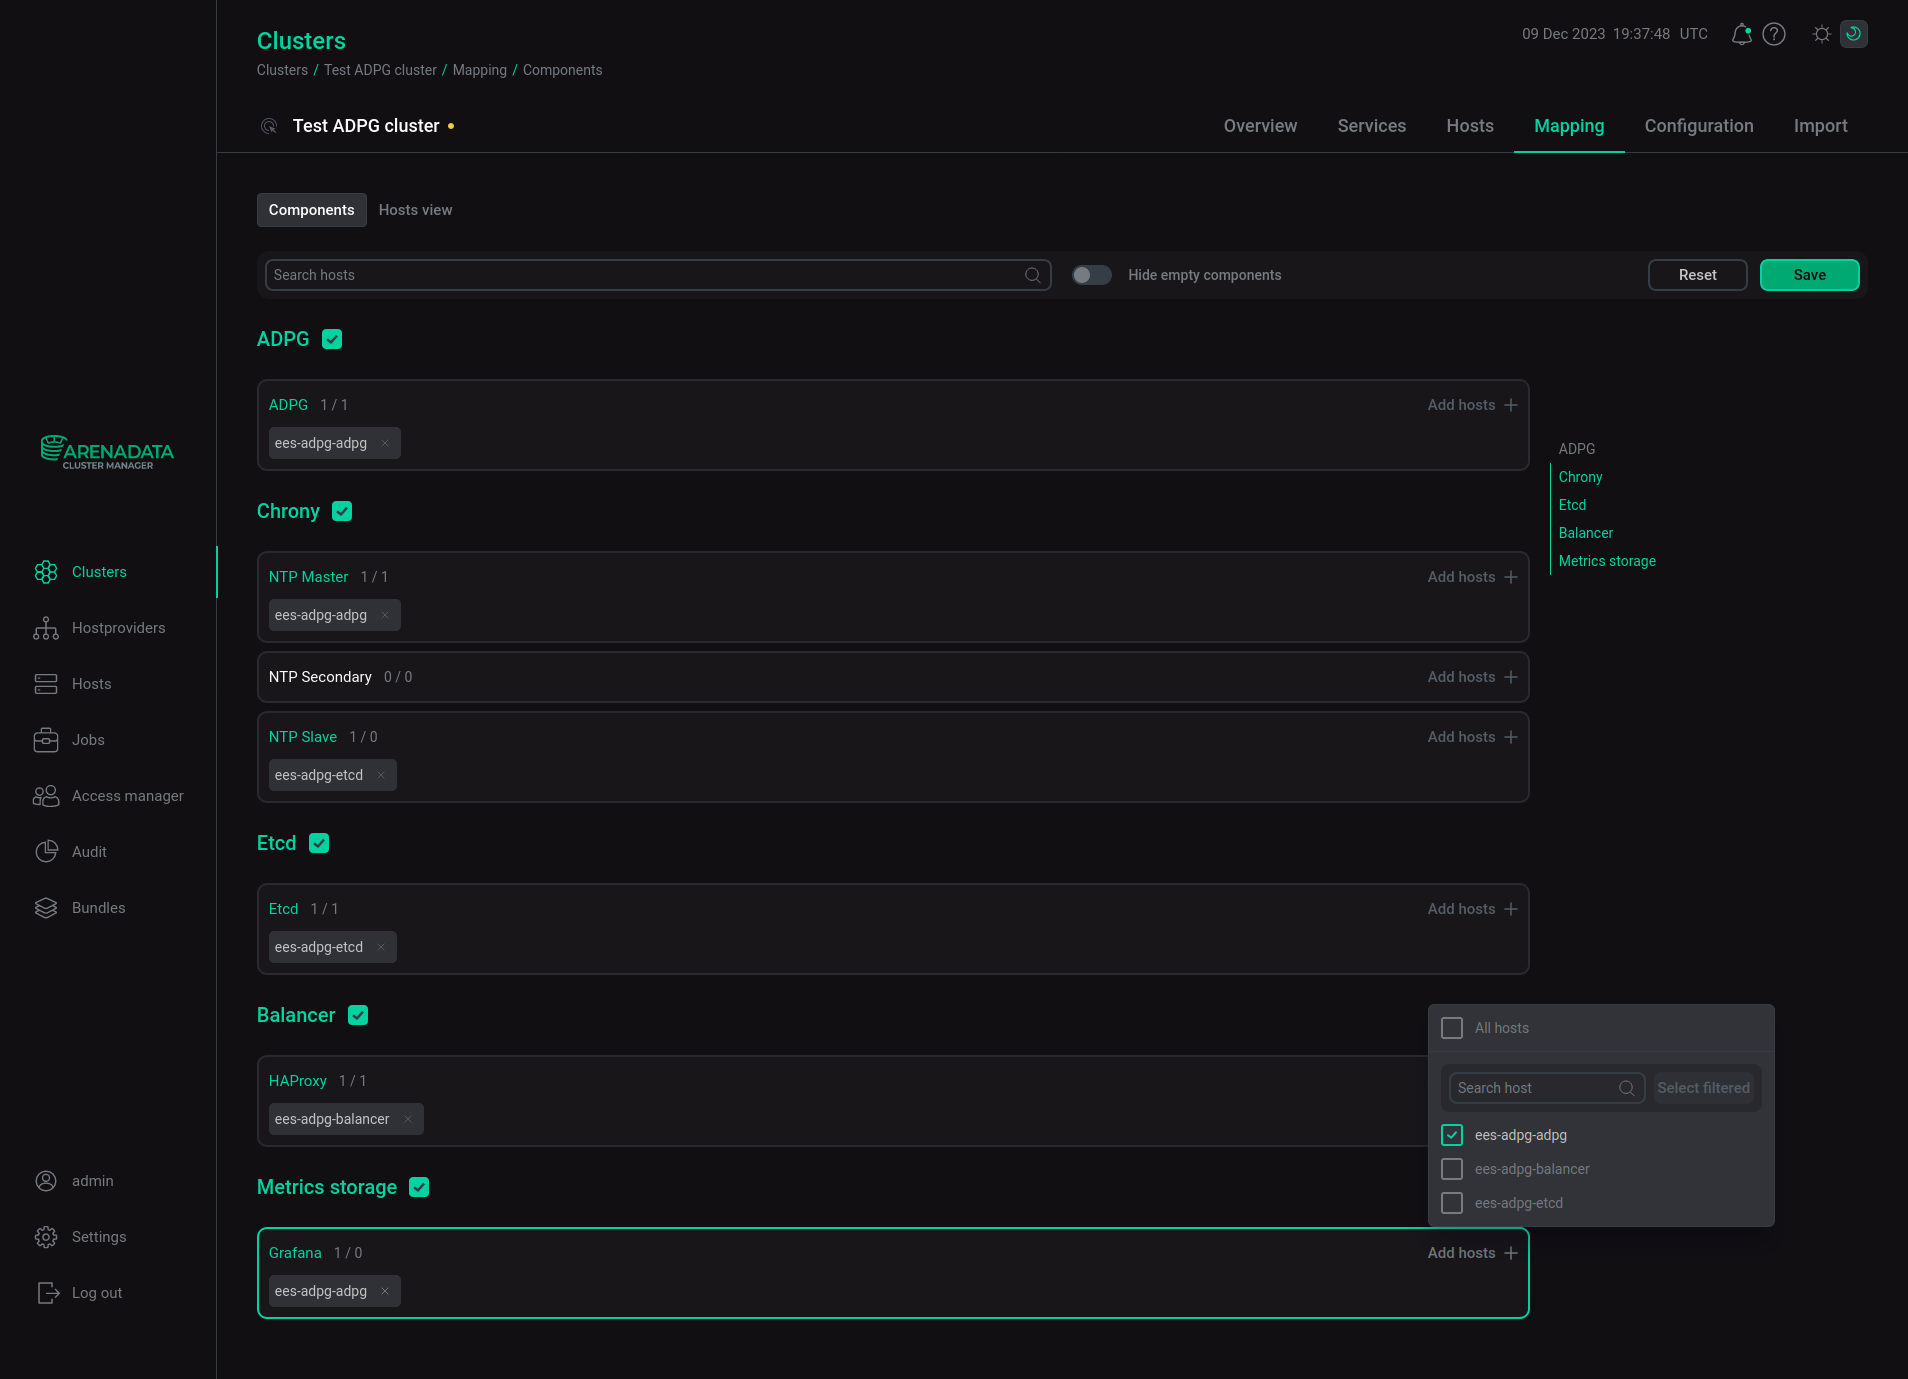Check All hosts checkbox in popup
This screenshot has width=1908, height=1379.
[x=1452, y=1028]
